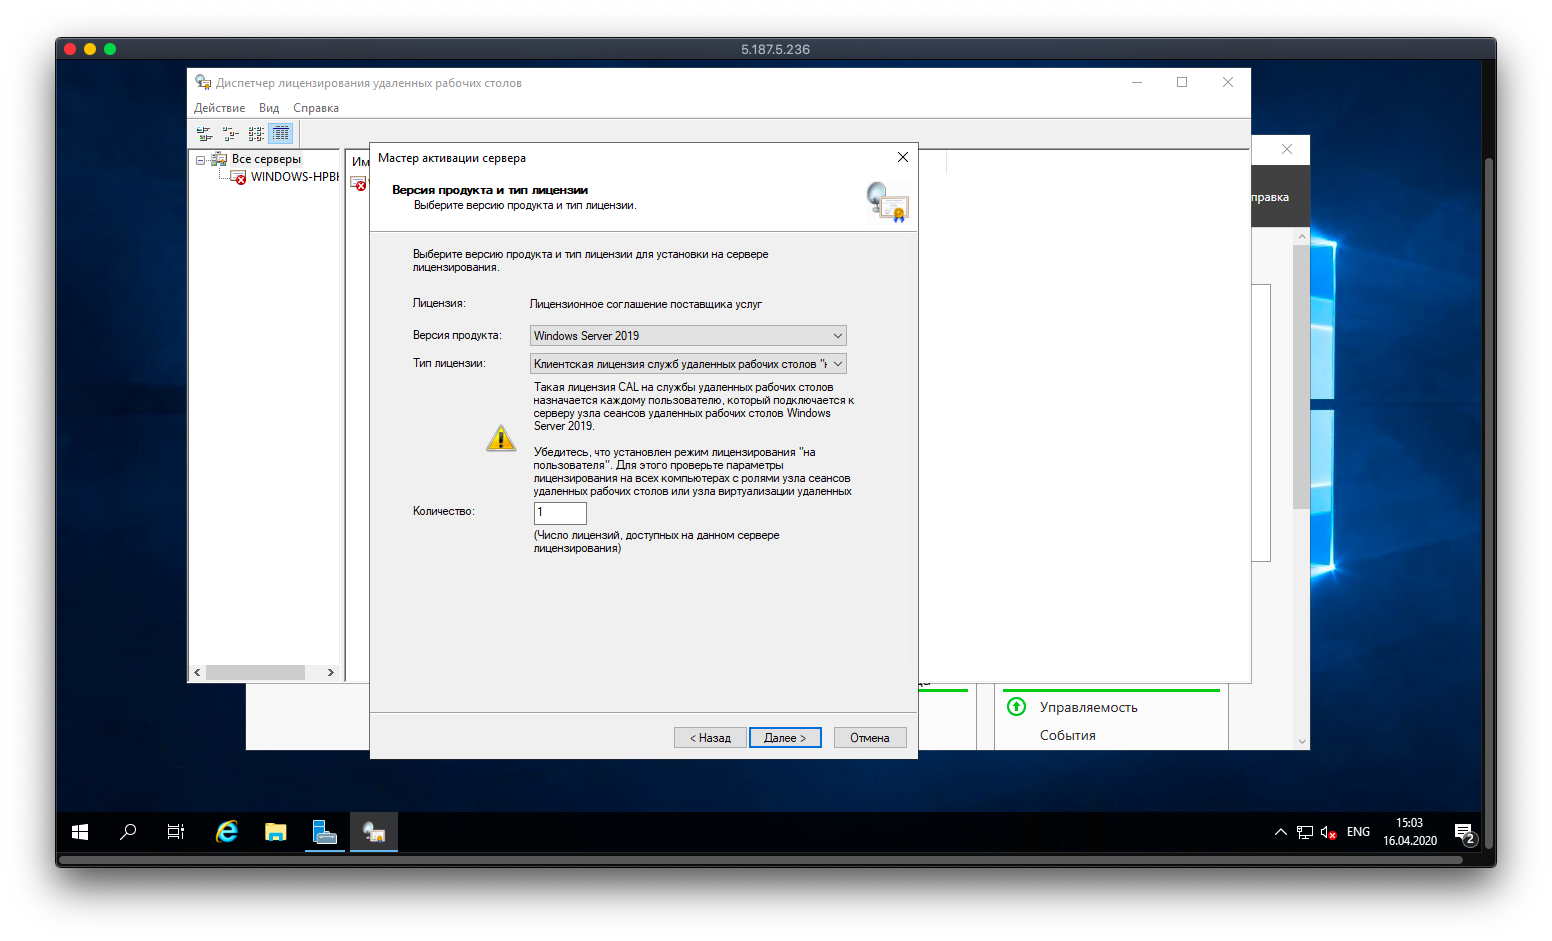Switch to list view in toolbar
The image size is (1552, 941).
click(x=256, y=133)
